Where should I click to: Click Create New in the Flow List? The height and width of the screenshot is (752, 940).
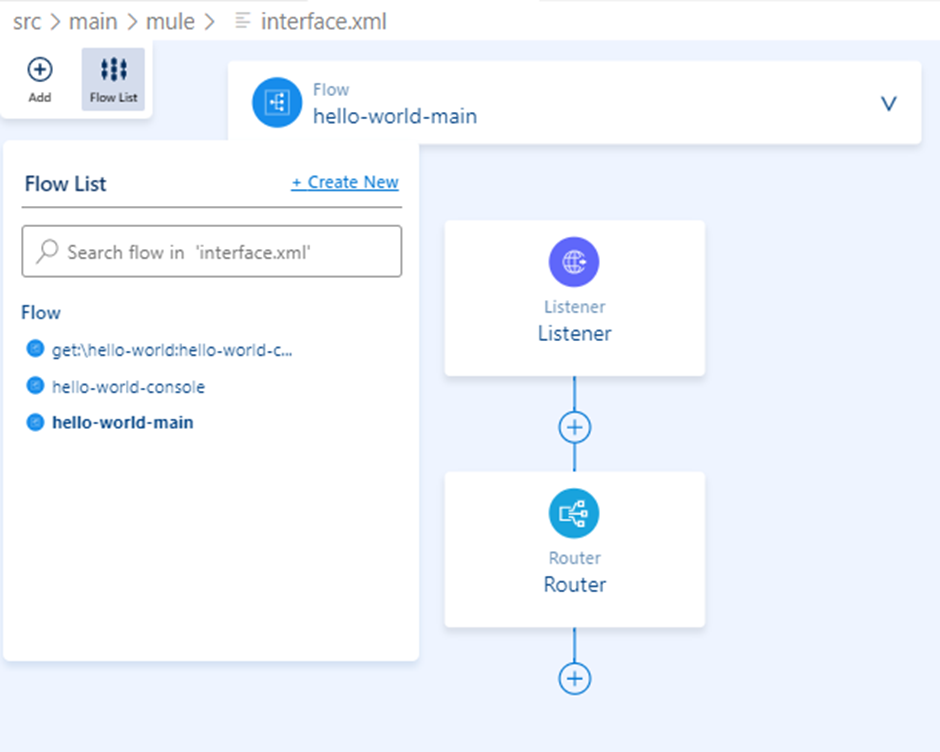pos(344,182)
